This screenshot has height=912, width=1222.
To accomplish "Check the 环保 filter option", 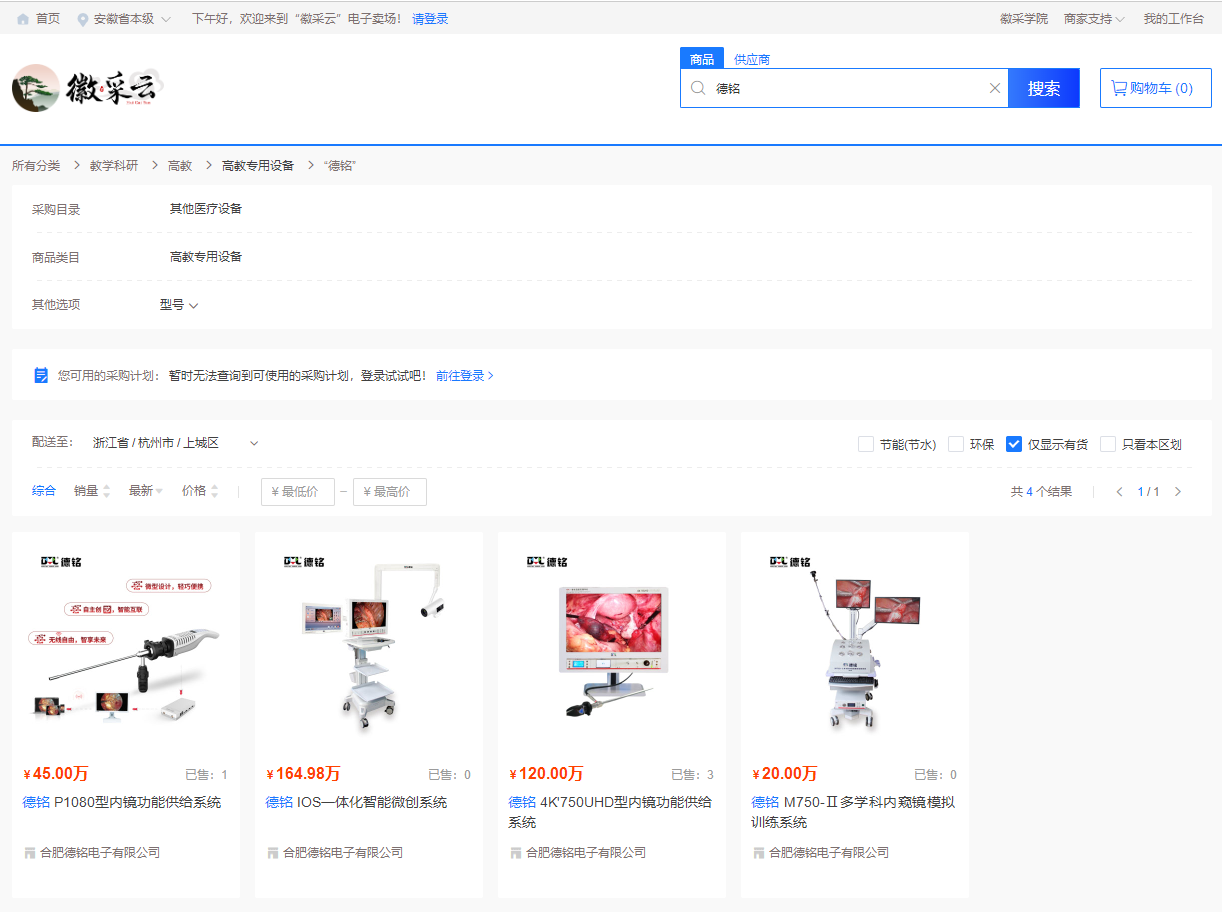I will click(x=955, y=444).
